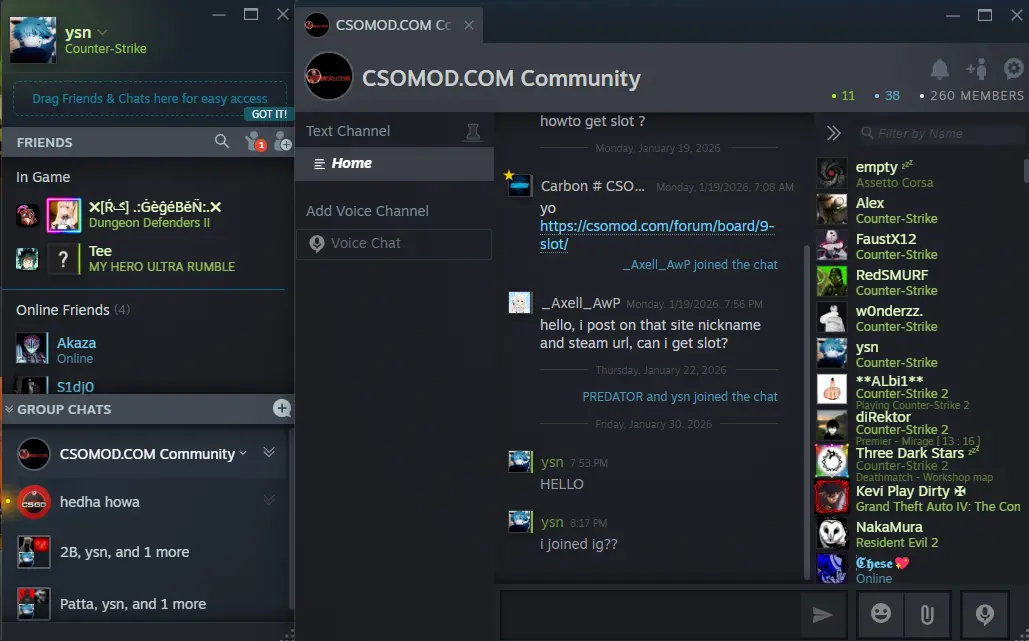1029x641 pixels.
Task: Click the Text Channel pin icon
Action: [x=472, y=132]
